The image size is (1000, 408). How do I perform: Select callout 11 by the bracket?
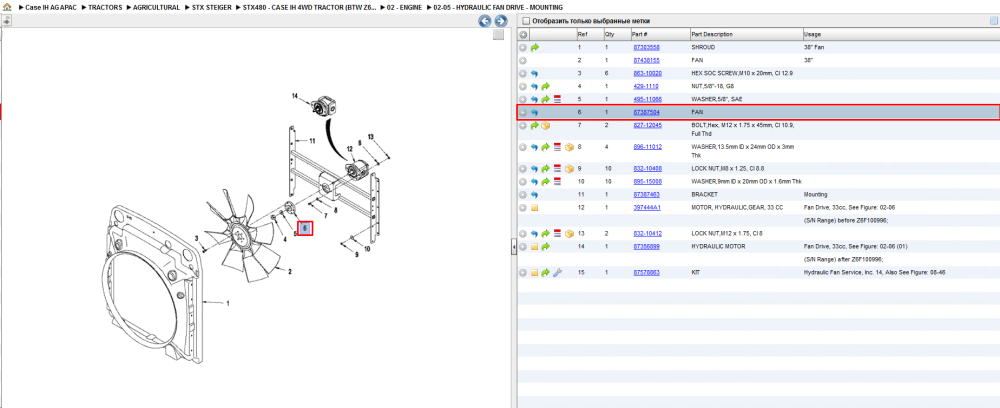tap(312, 141)
